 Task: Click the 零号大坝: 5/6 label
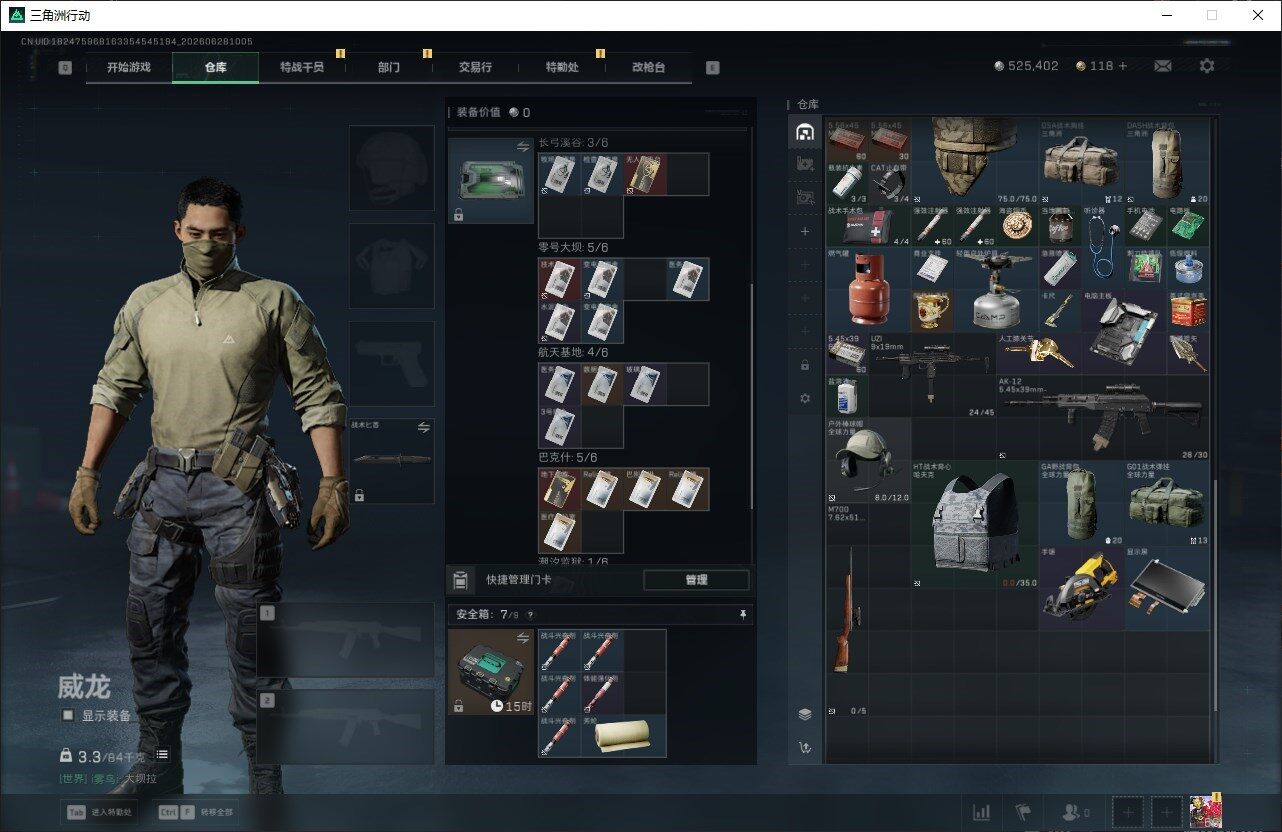pyautogui.click(x=573, y=248)
